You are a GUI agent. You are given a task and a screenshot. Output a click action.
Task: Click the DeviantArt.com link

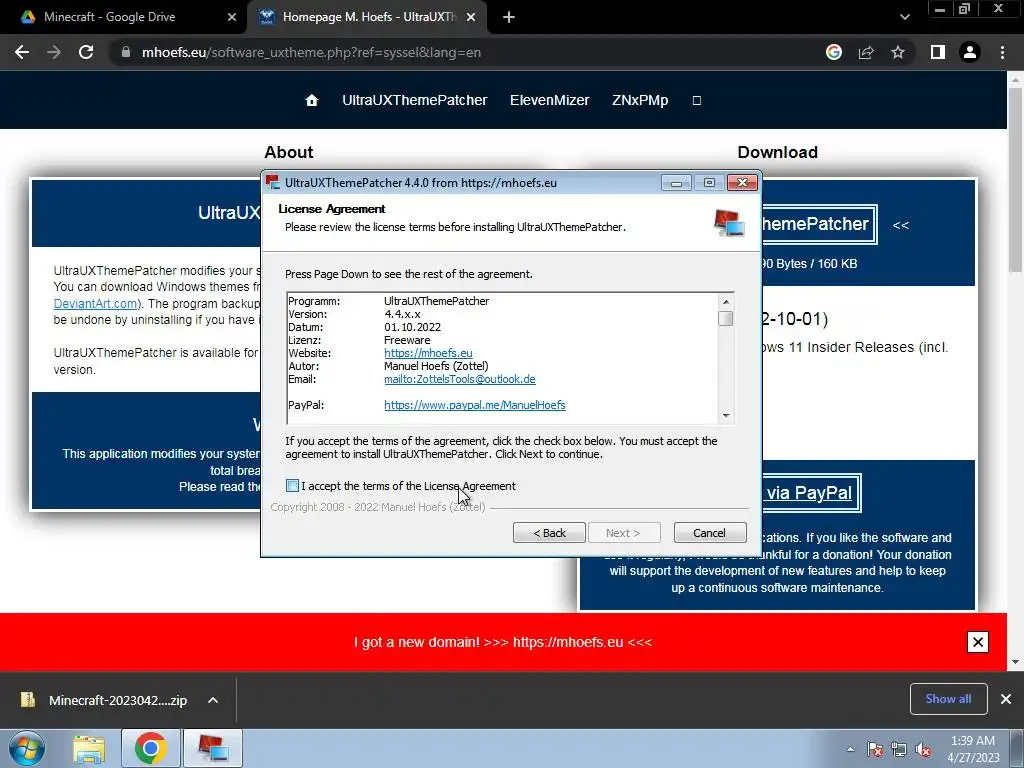coord(95,304)
